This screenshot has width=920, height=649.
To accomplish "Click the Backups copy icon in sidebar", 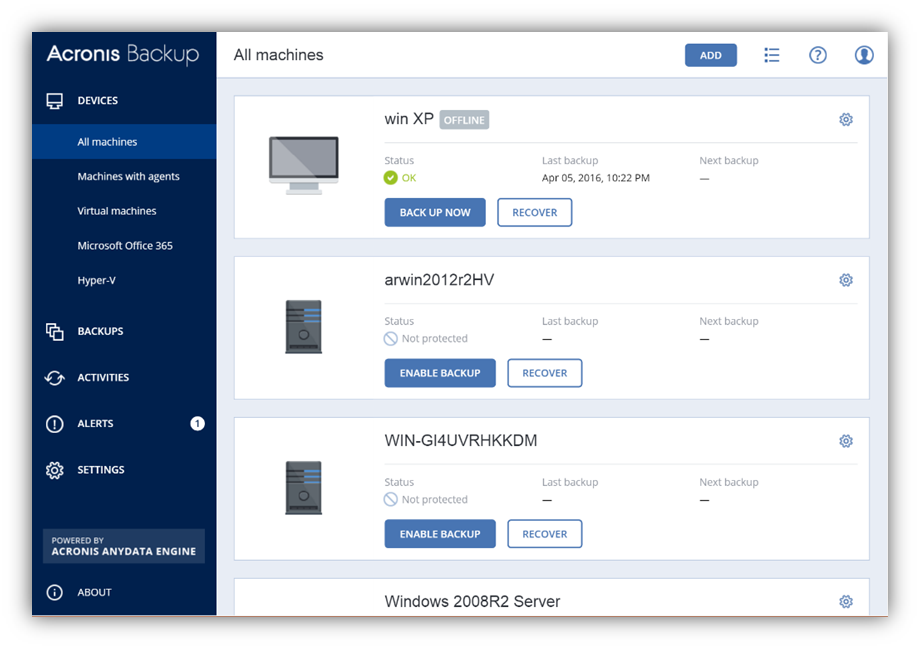I will pyautogui.click(x=55, y=332).
